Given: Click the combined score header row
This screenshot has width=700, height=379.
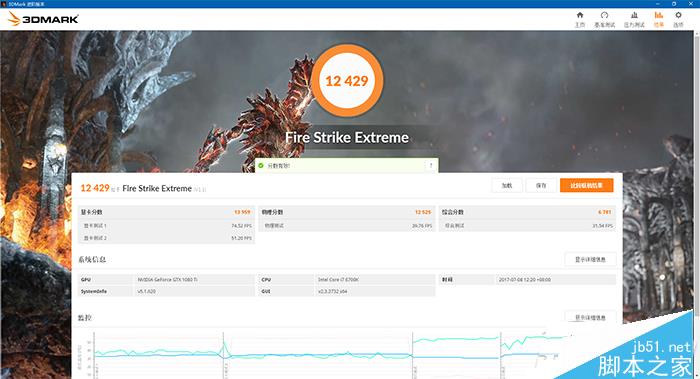Looking at the screenshot, I should point(527,212).
